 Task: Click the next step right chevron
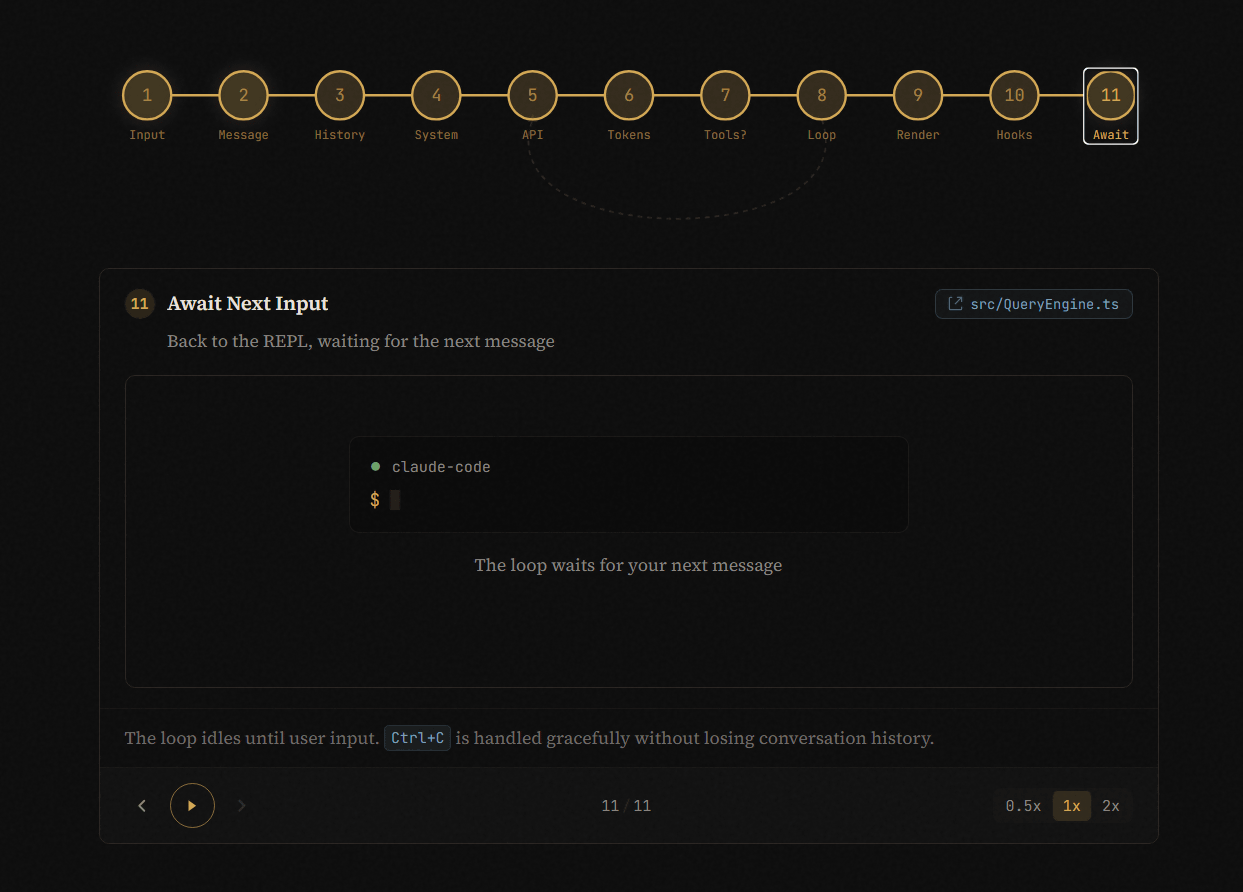[241, 806]
